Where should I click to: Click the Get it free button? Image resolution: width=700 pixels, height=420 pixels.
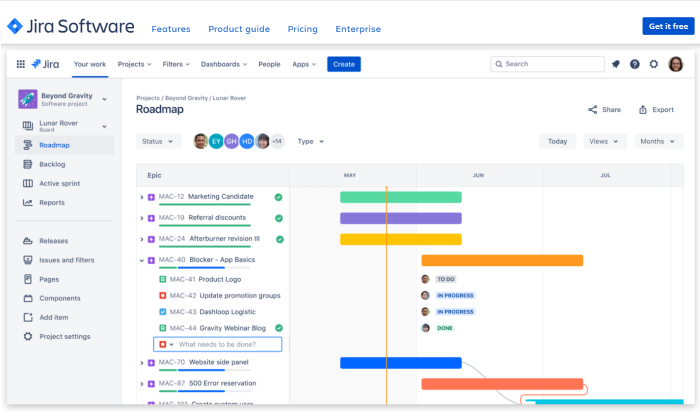(668, 26)
